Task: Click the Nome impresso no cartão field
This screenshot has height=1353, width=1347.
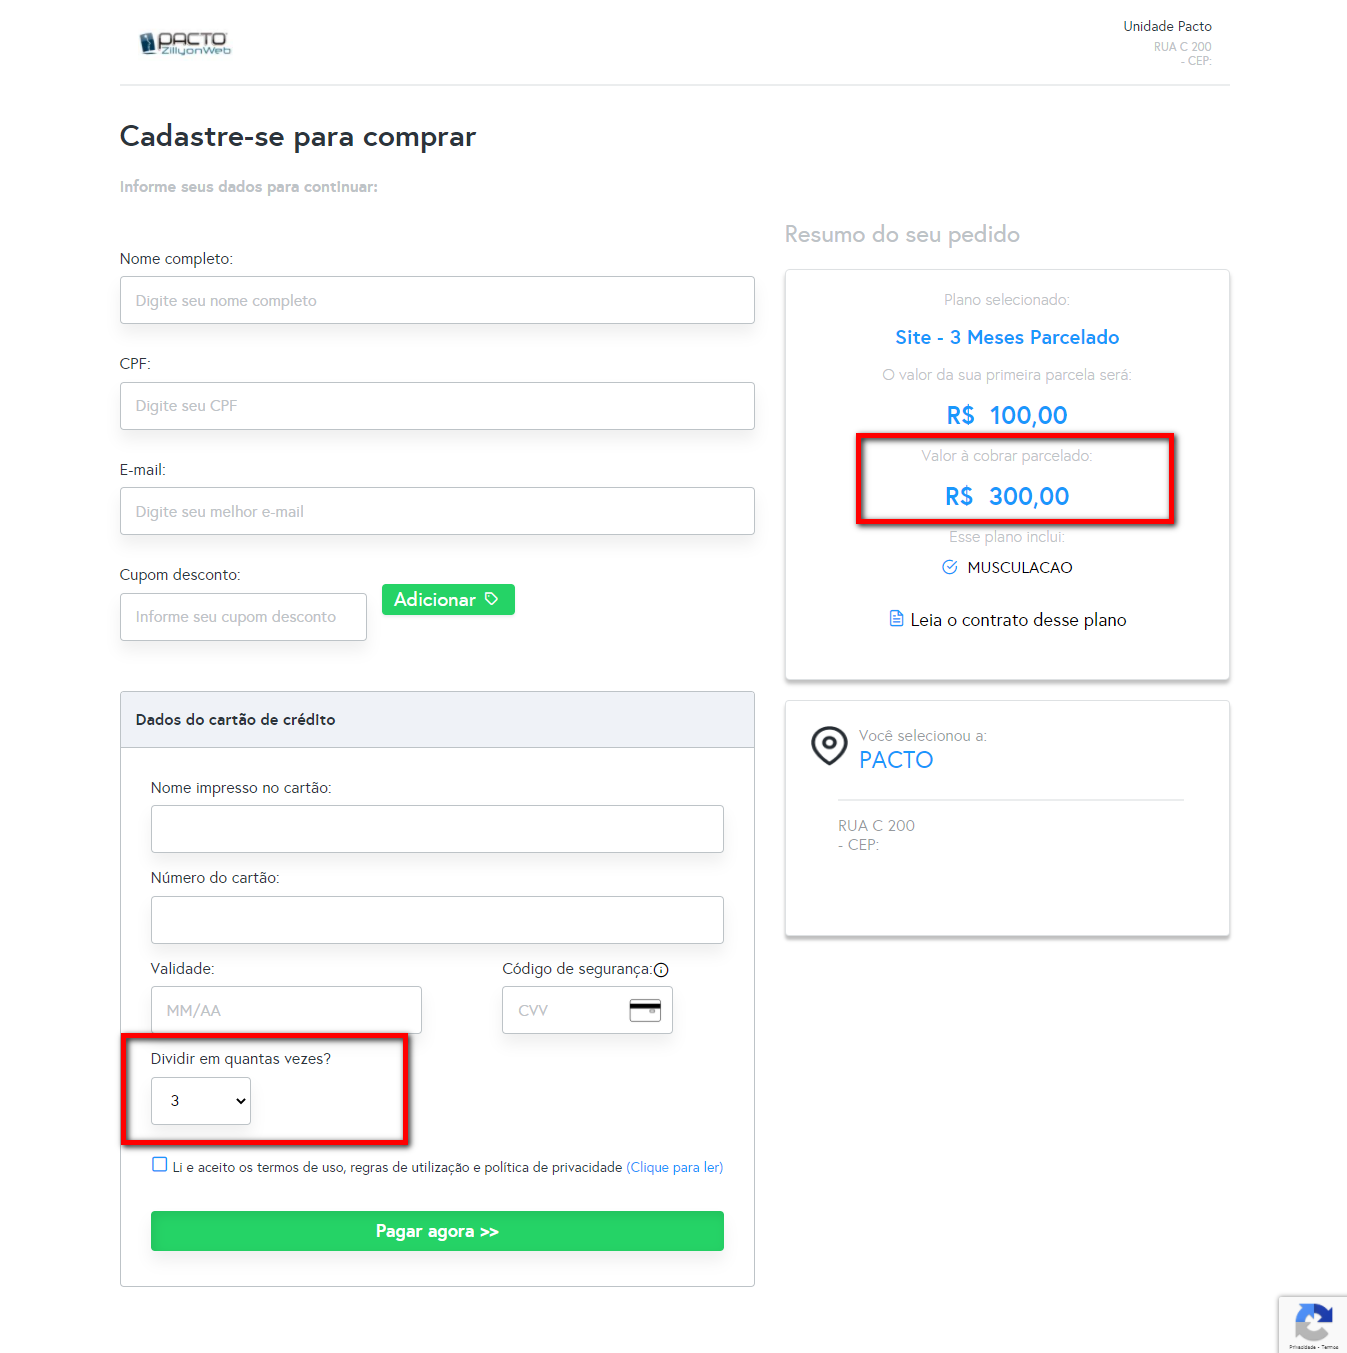Action: tap(437, 829)
